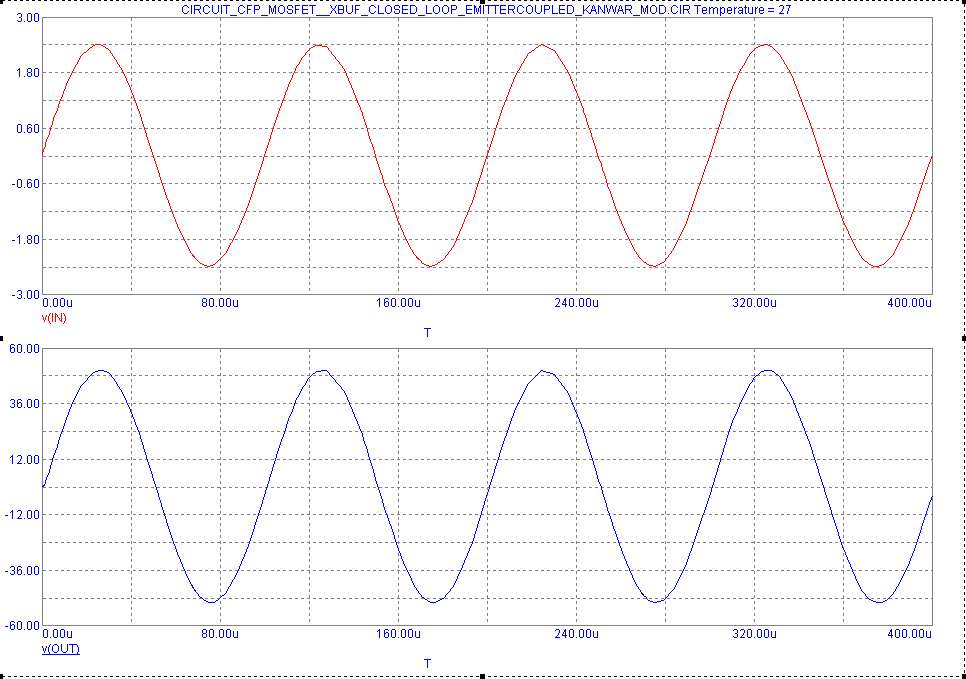Click the 3.00 value on v(IN) Y axis

(x=28, y=18)
